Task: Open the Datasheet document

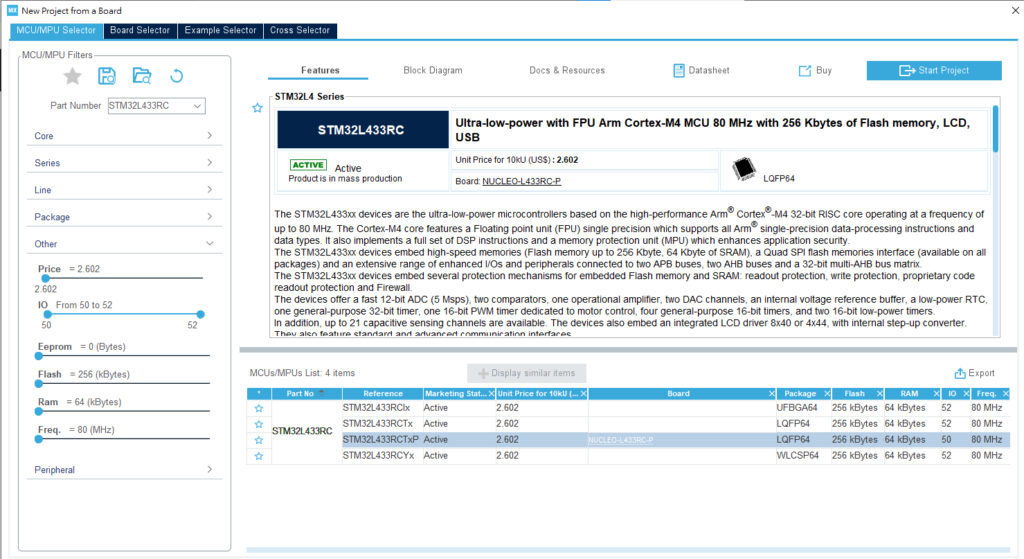Action: [701, 71]
